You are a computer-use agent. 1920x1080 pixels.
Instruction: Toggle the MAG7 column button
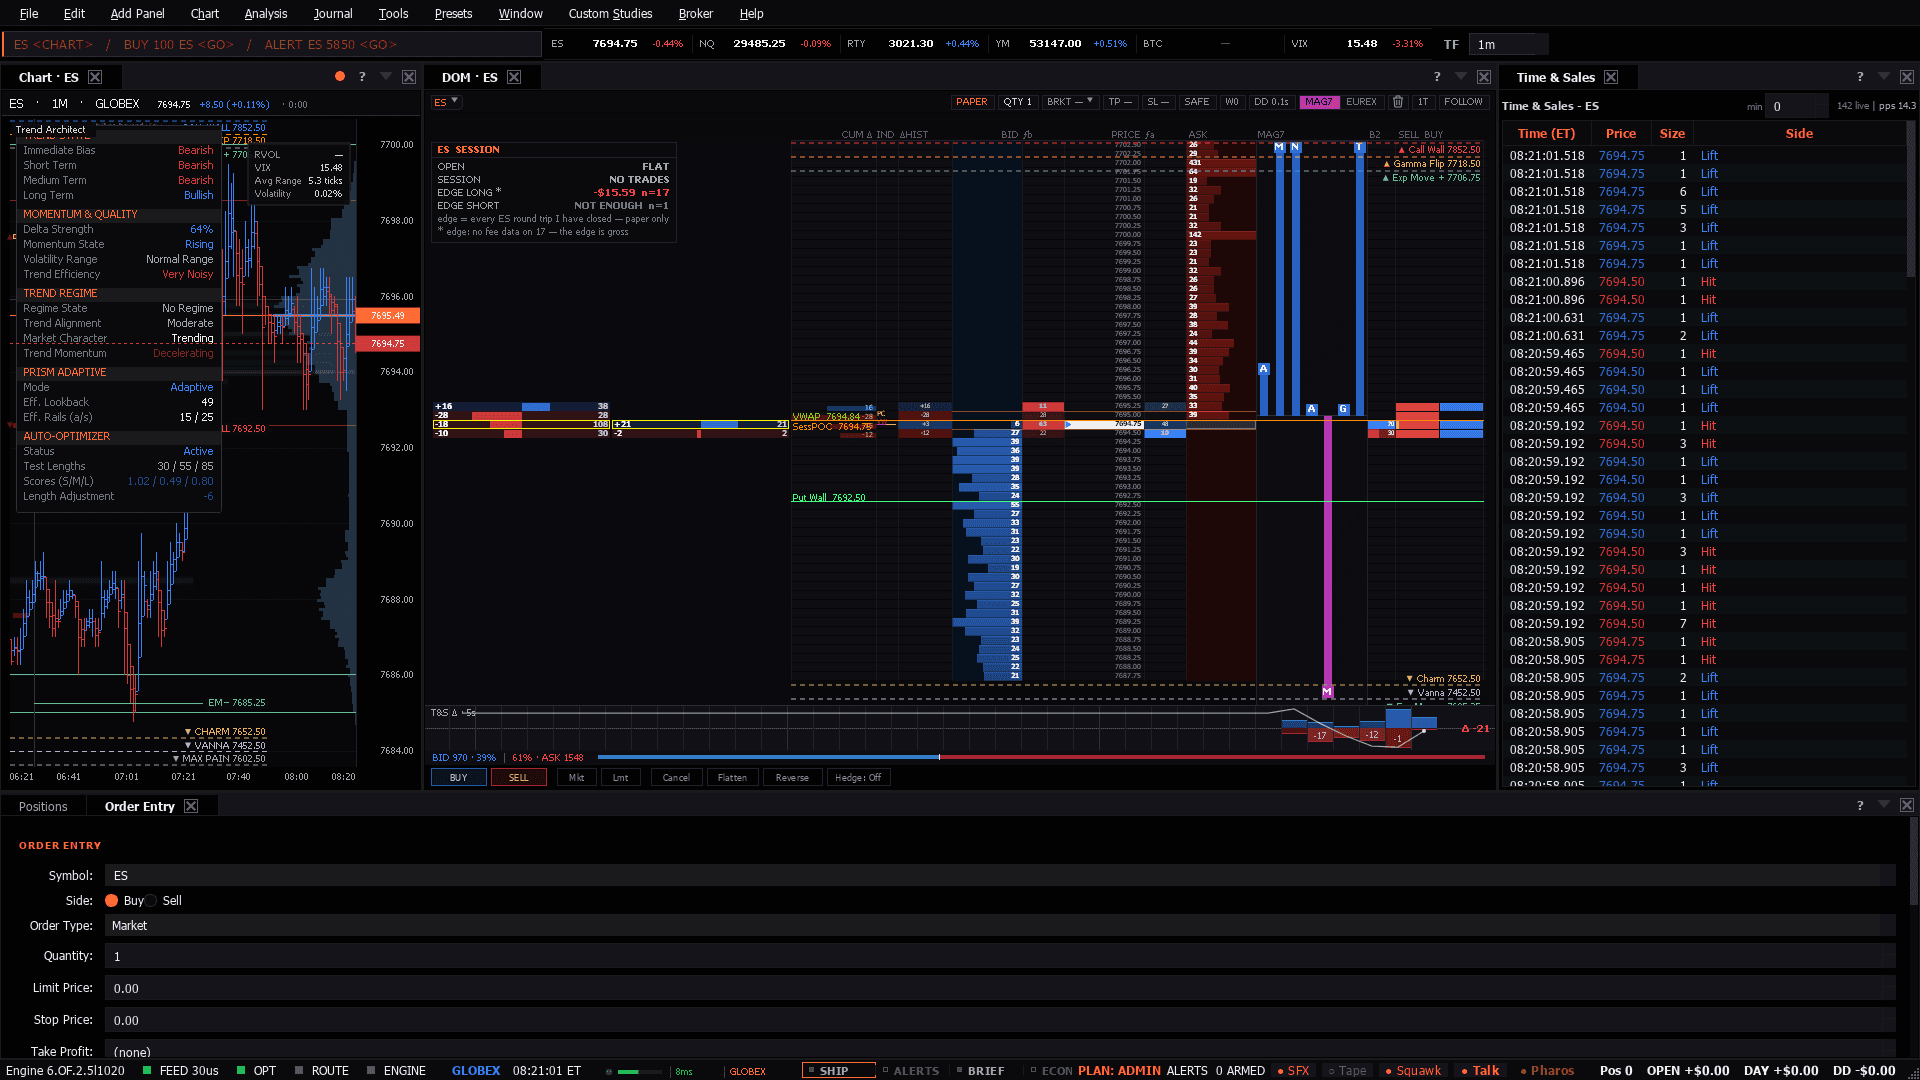[1318, 102]
